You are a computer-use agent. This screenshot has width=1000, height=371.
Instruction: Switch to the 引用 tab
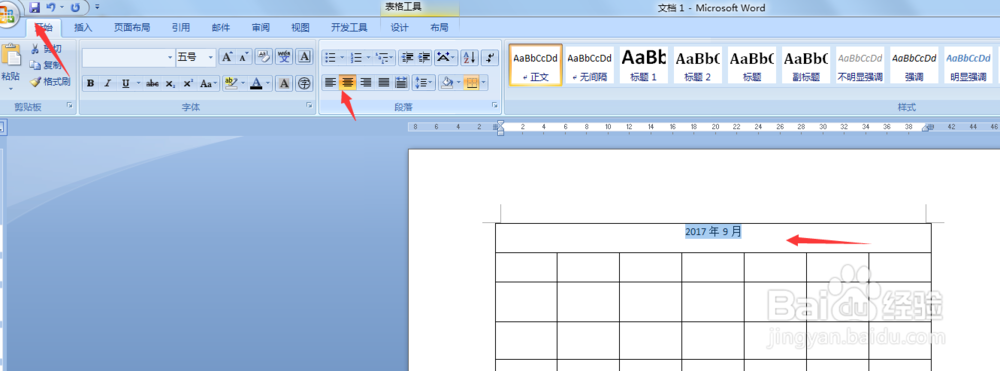180,27
